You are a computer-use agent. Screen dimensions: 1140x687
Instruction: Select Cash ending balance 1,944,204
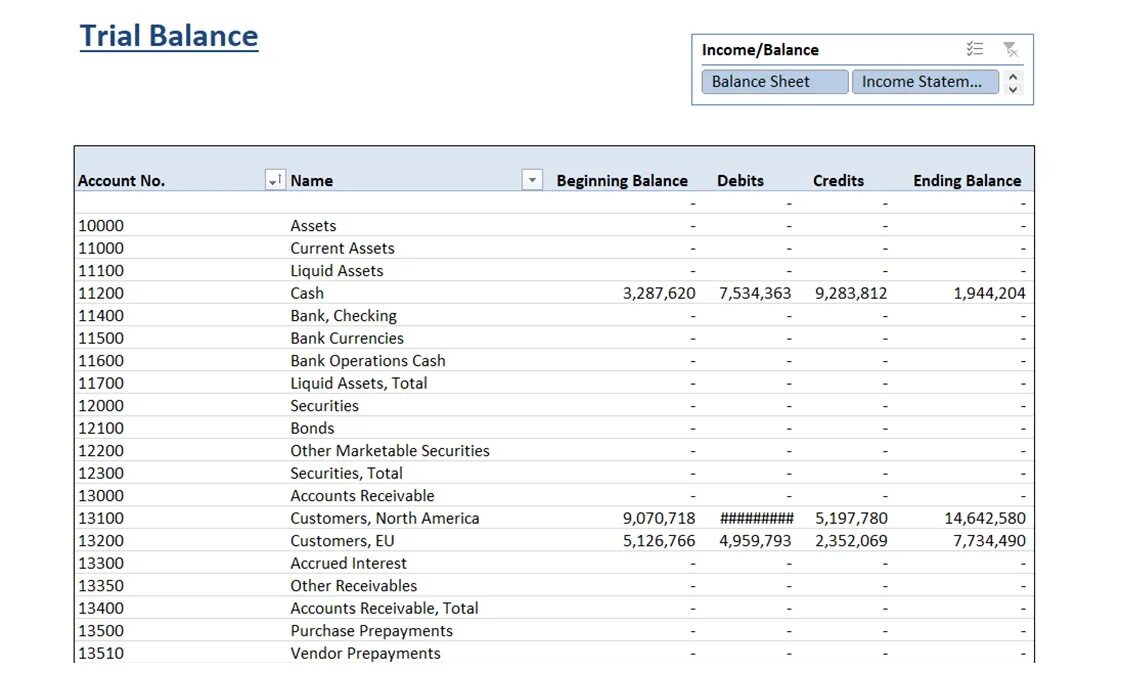(x=990, y=293)
